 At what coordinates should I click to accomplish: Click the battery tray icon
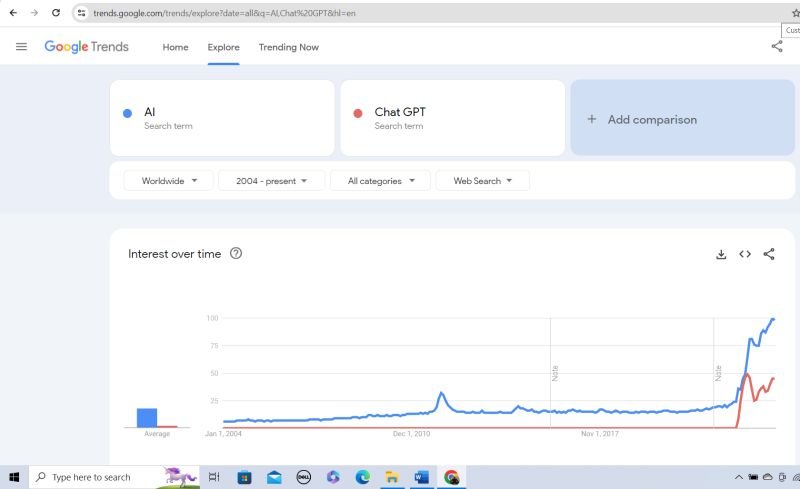(753, 477)
